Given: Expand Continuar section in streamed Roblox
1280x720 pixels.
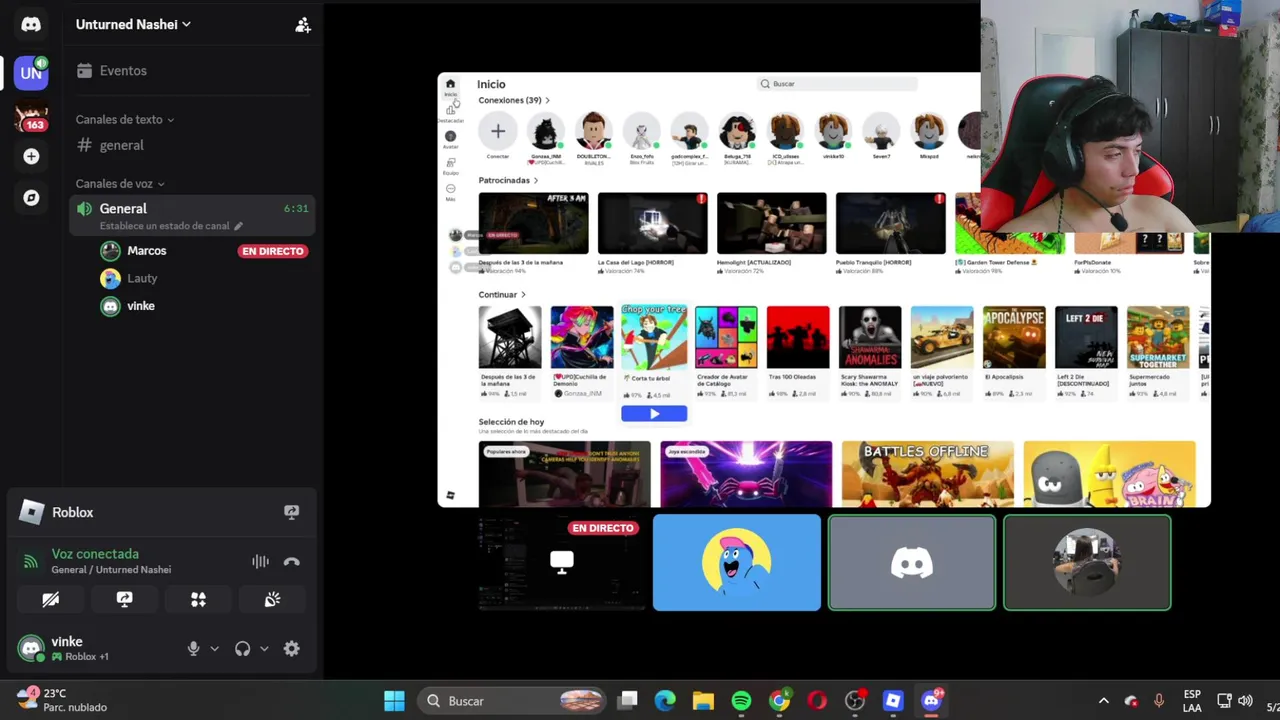Looking at the screenshot, I should 502,295.
